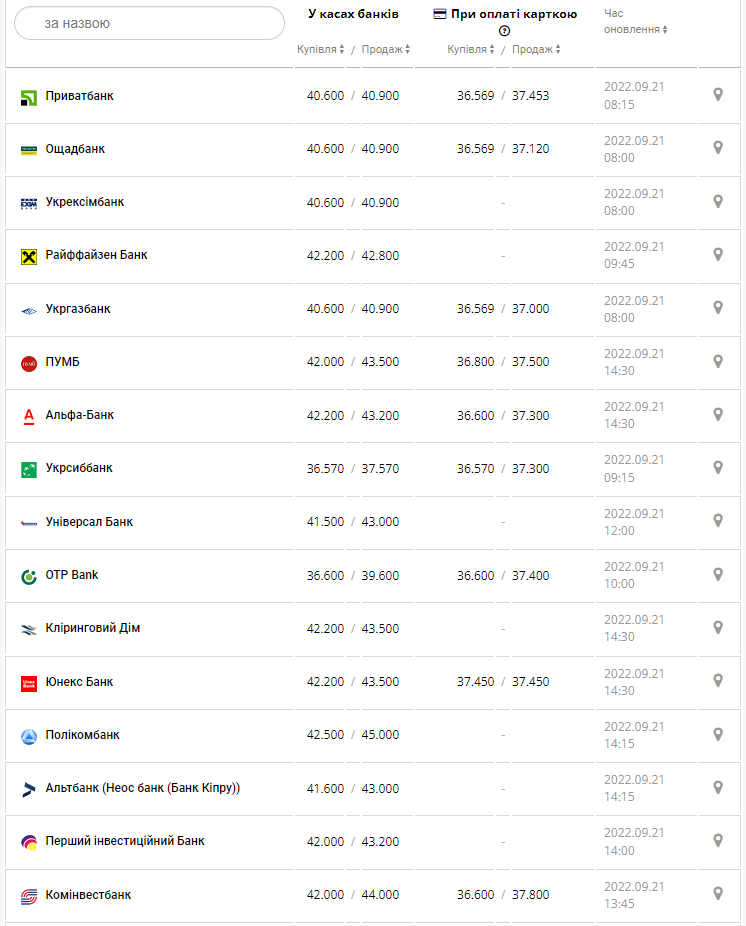Sort by Продаж under При оплаті карткою

pos(536,49)
